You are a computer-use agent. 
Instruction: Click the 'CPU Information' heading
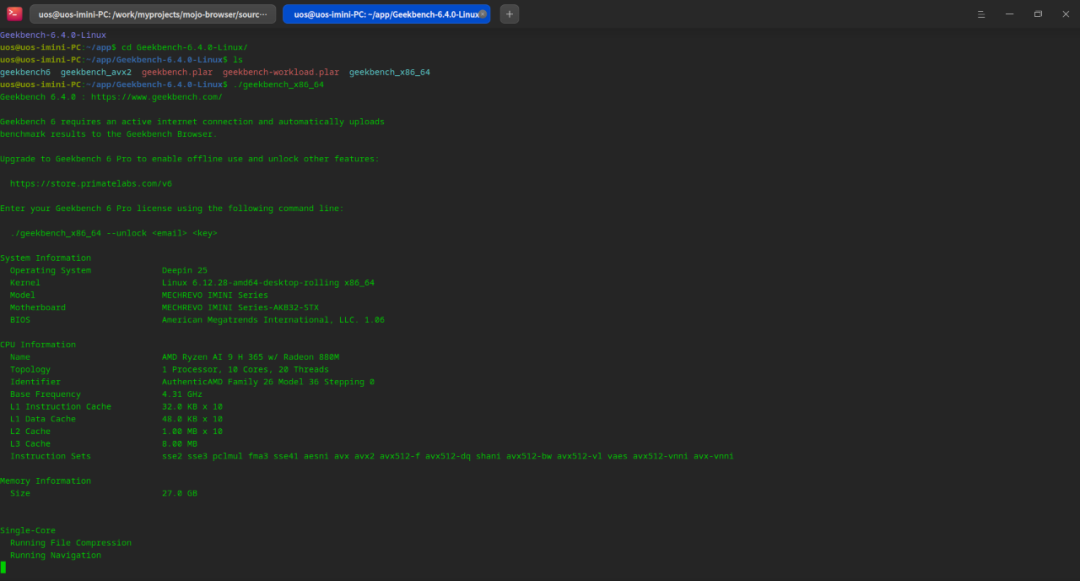pos(38,345)
